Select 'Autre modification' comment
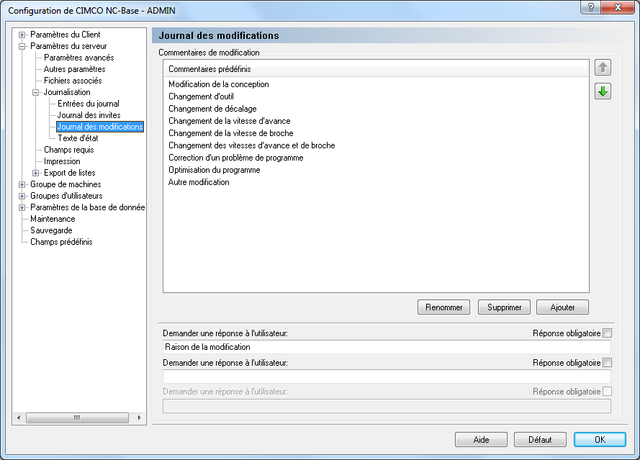640x460 pixels. [x=198, y=182]
